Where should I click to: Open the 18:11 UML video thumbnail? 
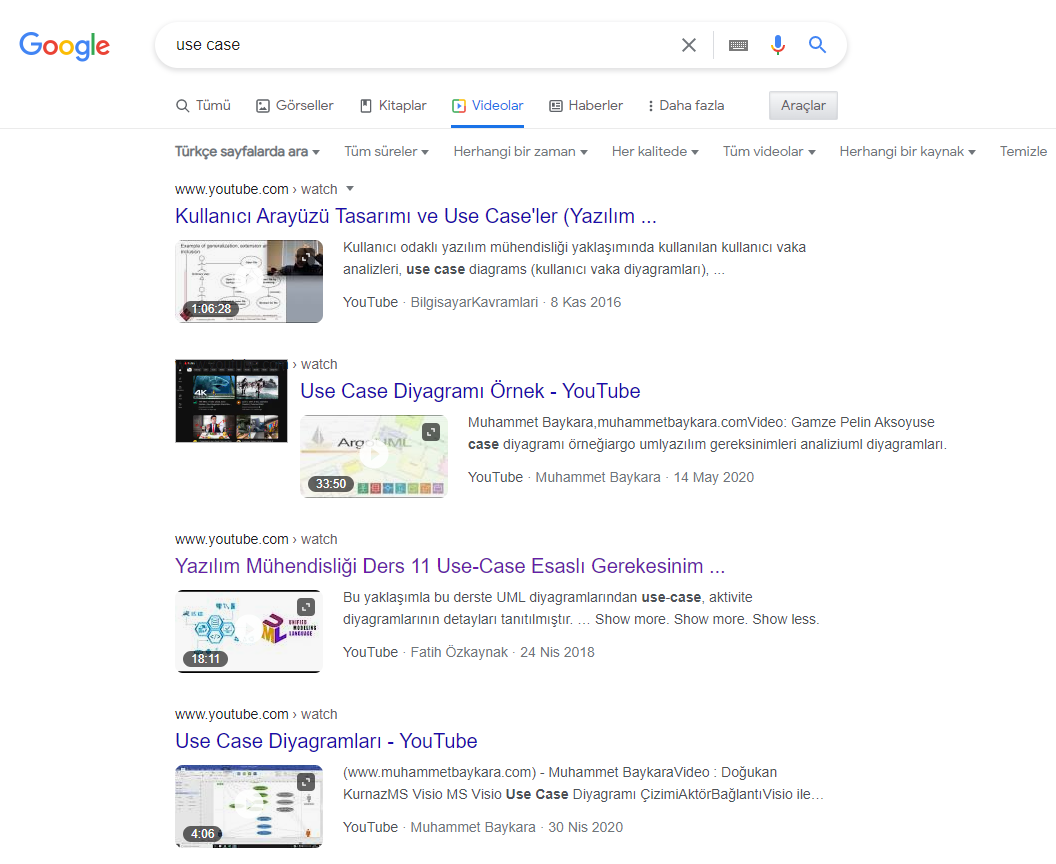[249, 631]
